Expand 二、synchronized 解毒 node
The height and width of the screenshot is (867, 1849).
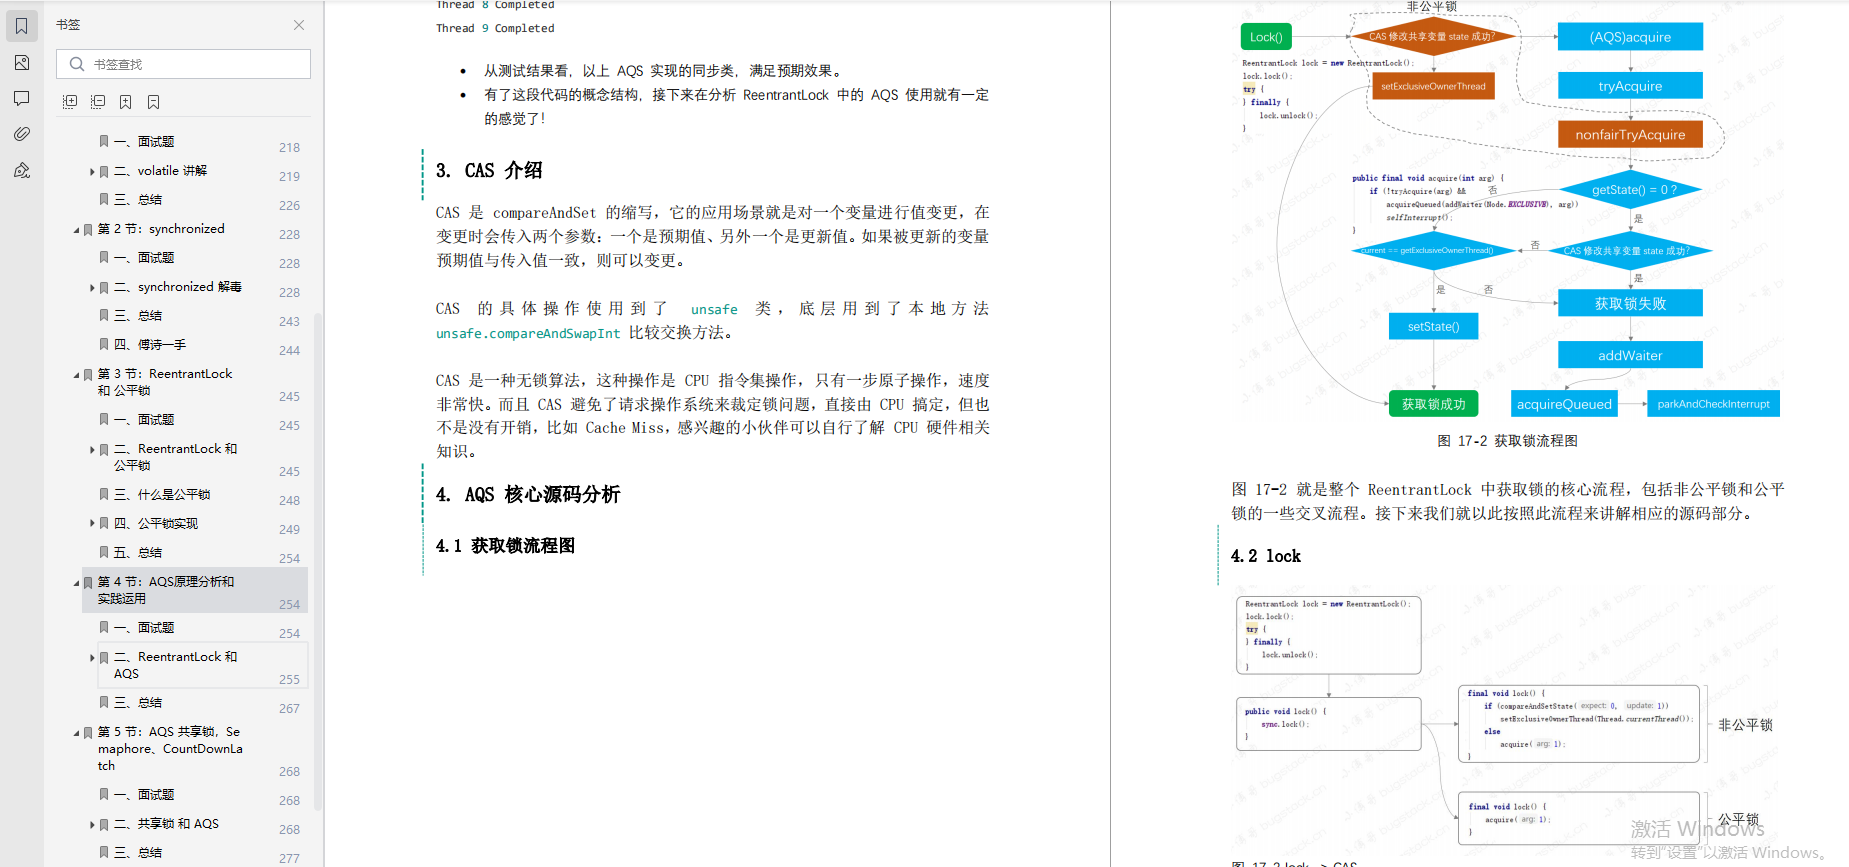point(92,288)
